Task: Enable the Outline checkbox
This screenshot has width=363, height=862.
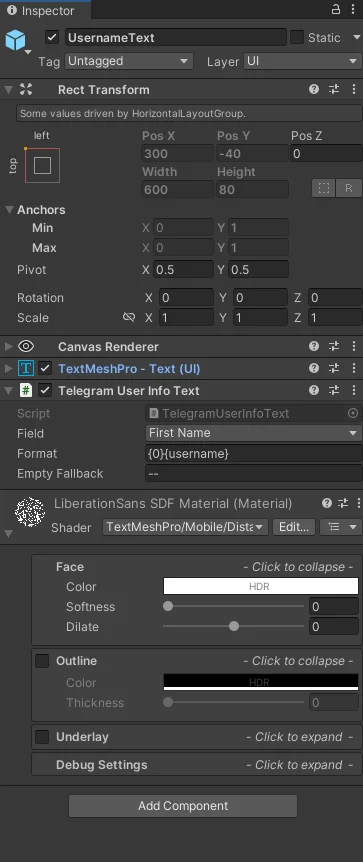Action: [42, 661]
